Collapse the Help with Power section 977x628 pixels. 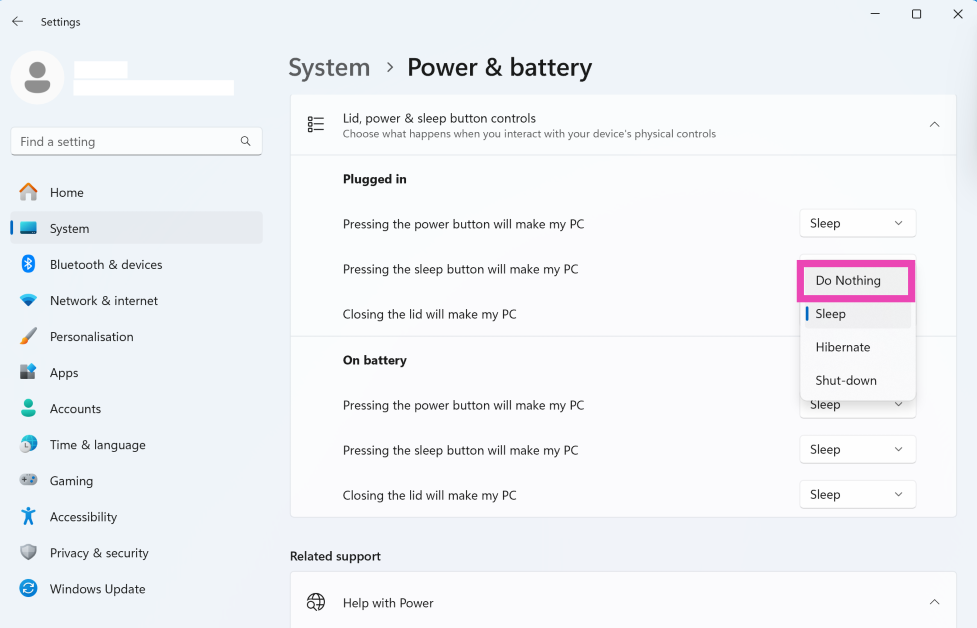click(x=934, y=602)
